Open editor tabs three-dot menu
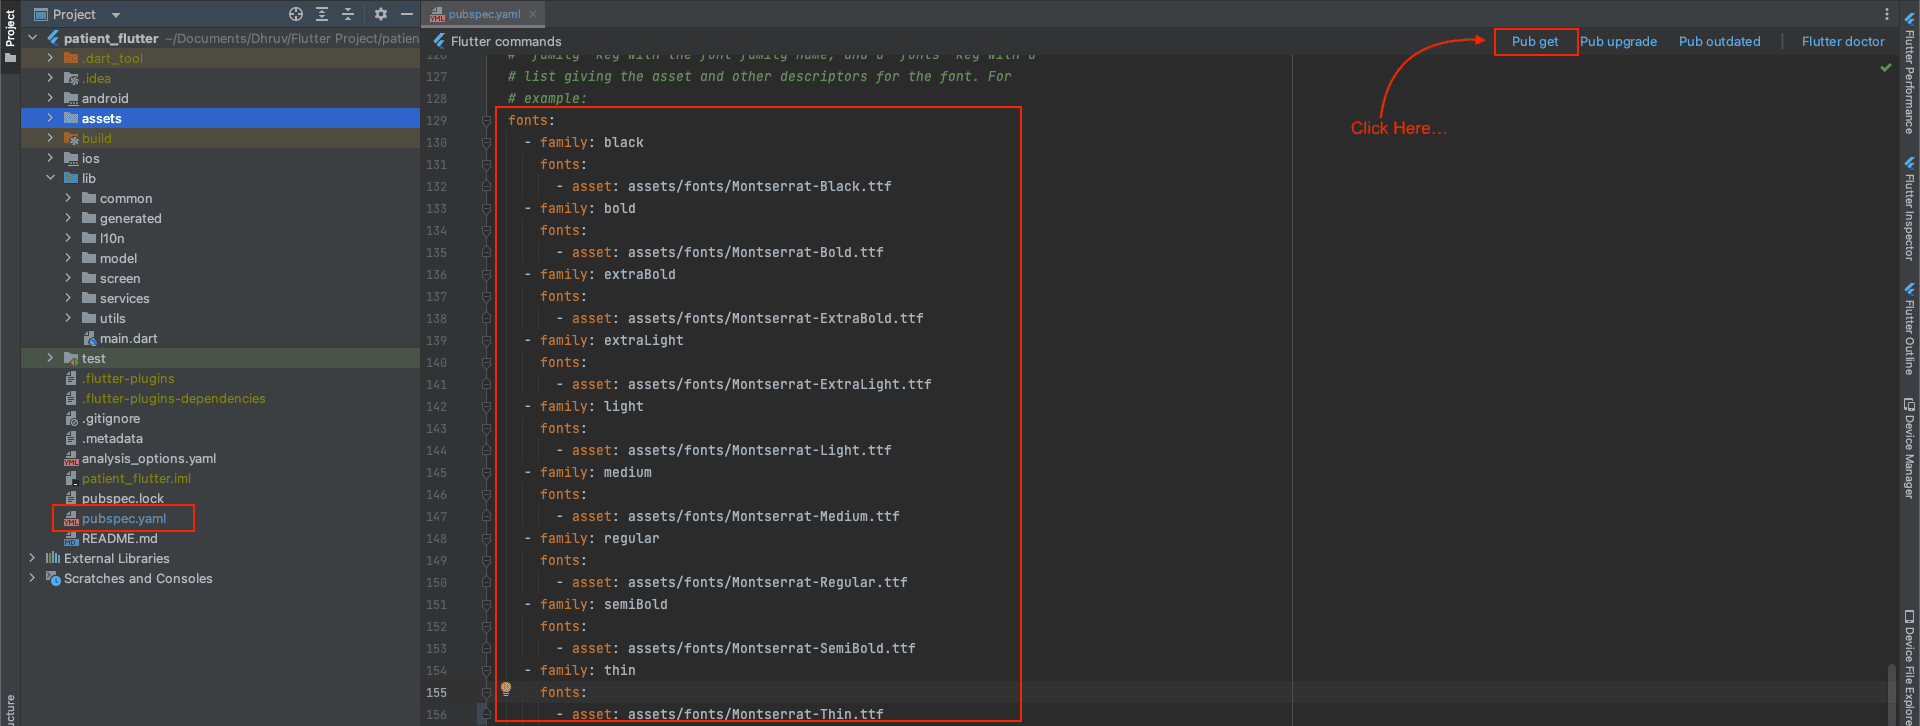Image resolution: width=1920 pixels, height=726 pixels. point(1887,14)
